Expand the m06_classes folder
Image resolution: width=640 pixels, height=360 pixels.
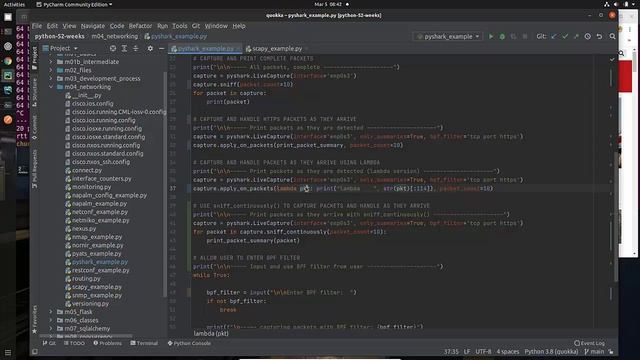click(x=51, y=320)
